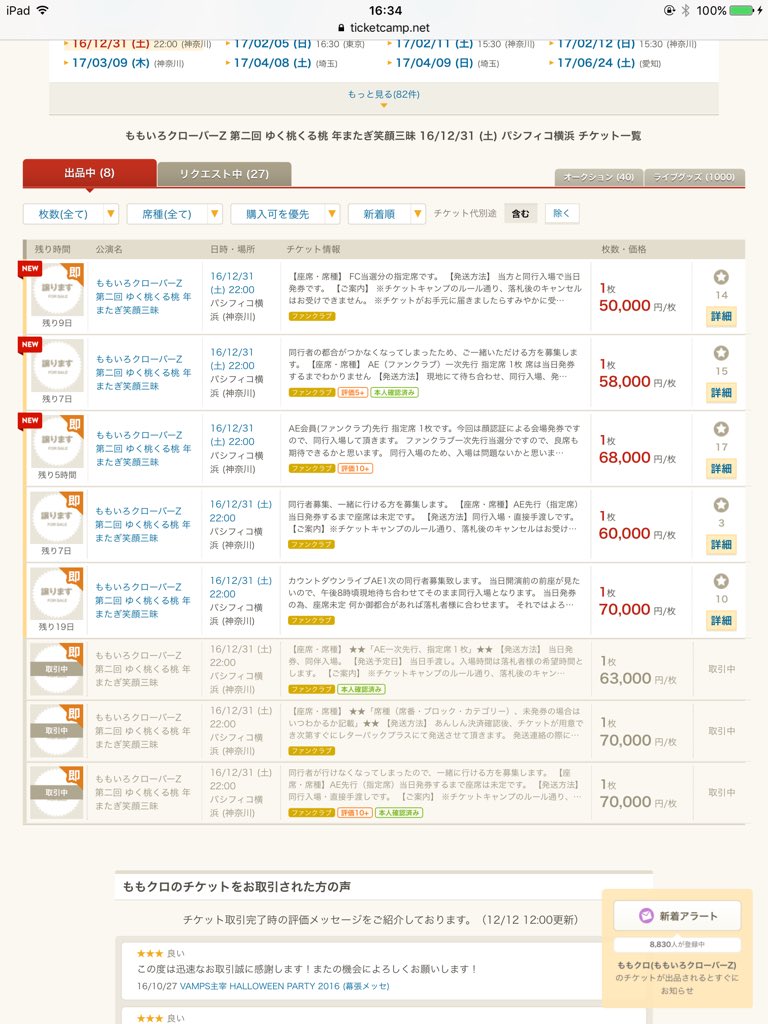The height and width of the screenshot is (1024, 768).
Task: Click the 残り時間 column header
Action: coord(52,249)
